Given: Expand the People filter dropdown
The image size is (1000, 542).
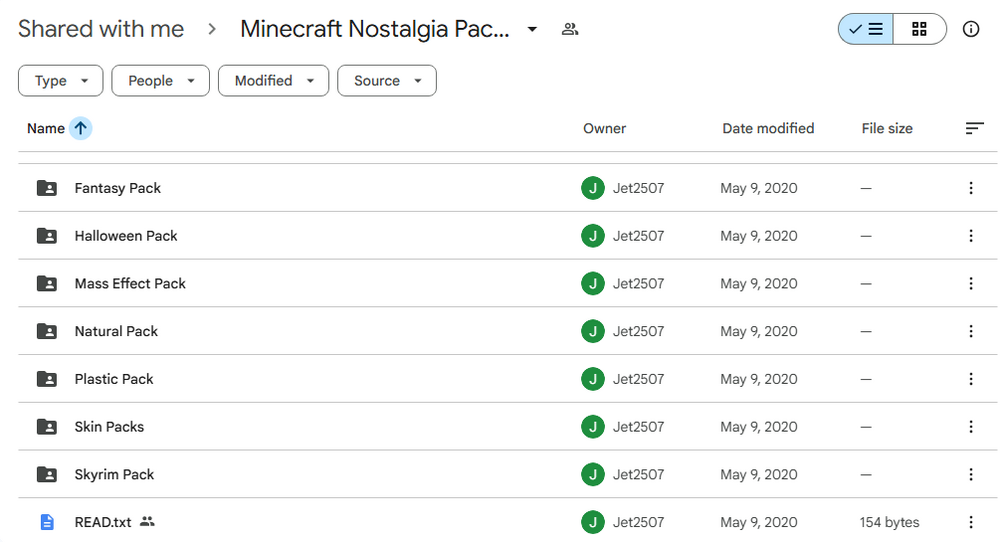Looking at the screenshot, I should click(161, 81).
